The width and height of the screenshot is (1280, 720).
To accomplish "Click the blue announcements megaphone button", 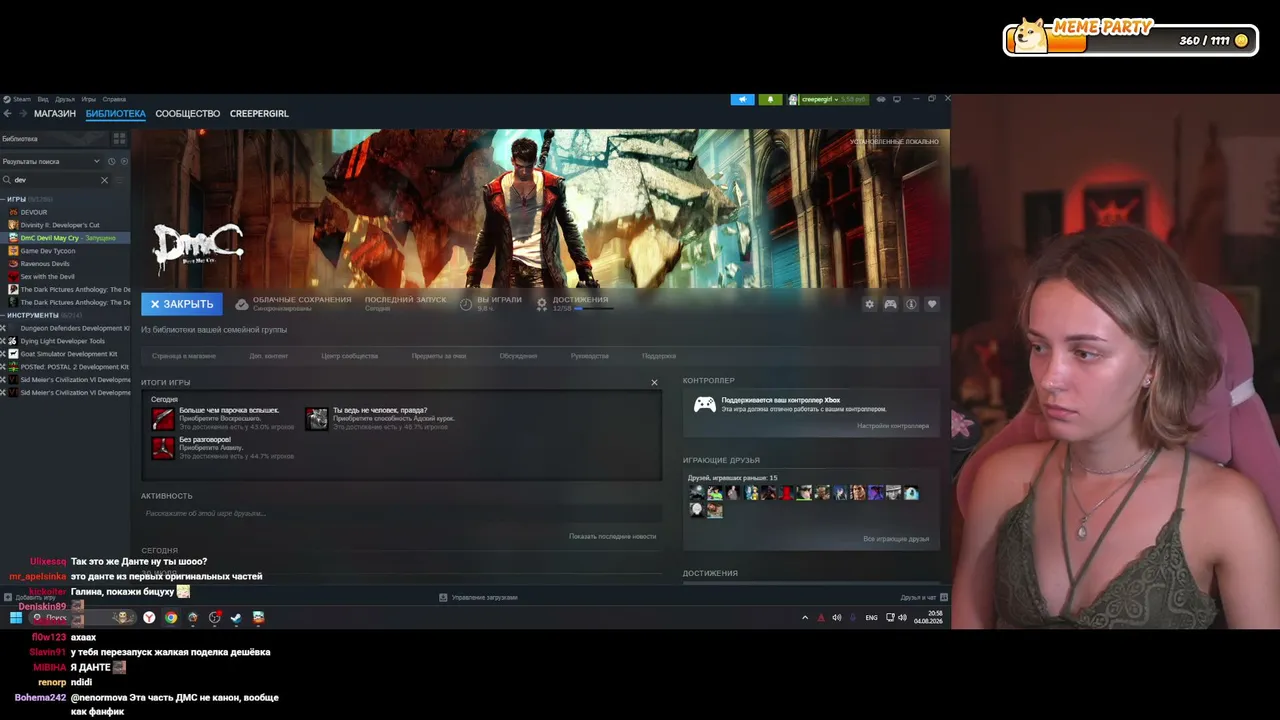I will tap(742, 99).
